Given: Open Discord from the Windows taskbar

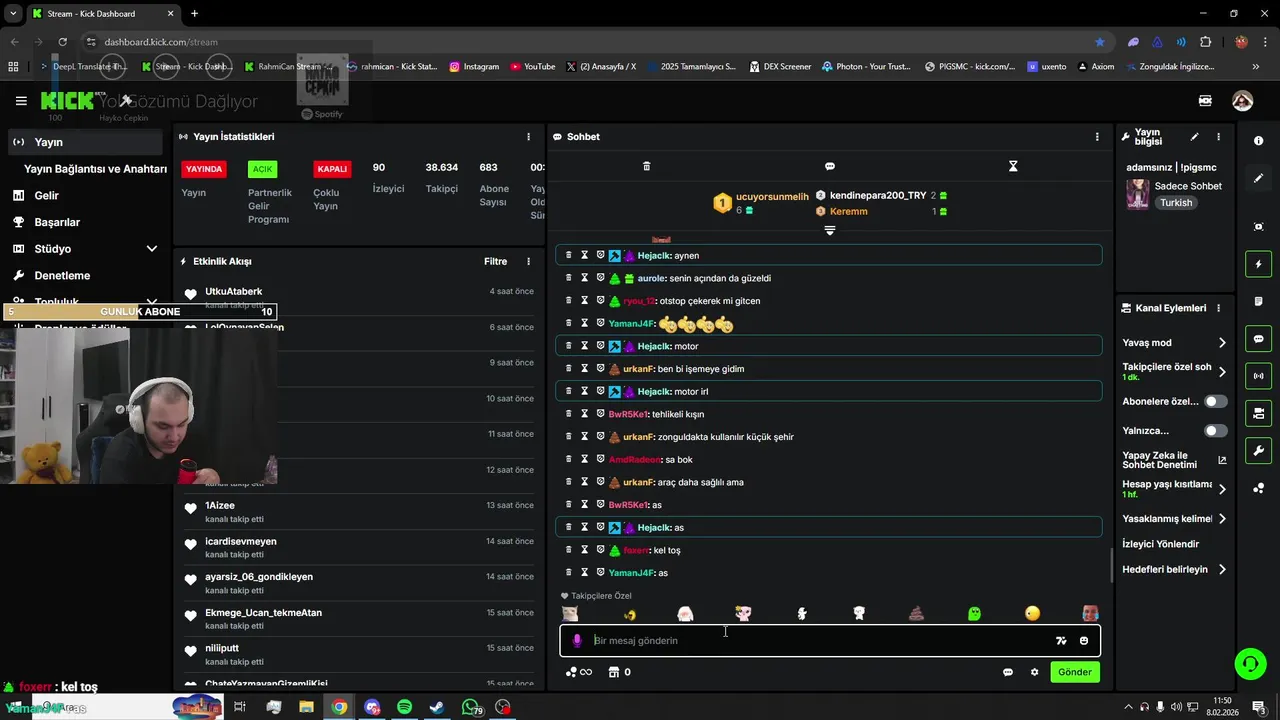Looking at the screenshot, I should pos(372,707).
